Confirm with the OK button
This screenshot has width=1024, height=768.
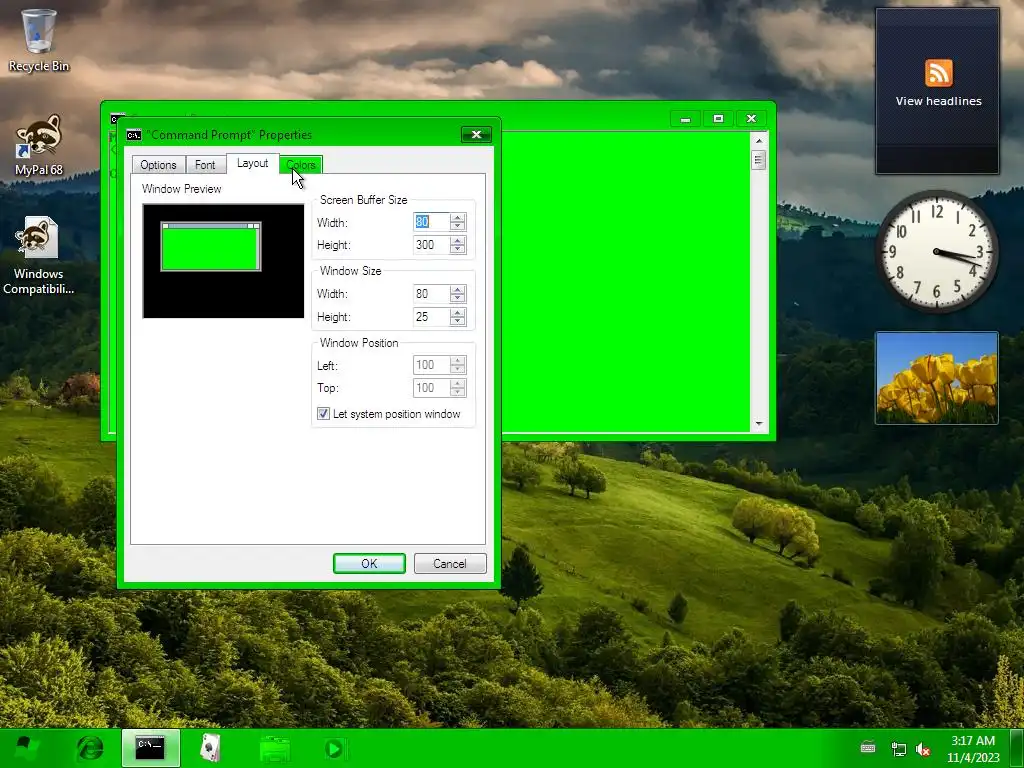[x=369, y=564]
